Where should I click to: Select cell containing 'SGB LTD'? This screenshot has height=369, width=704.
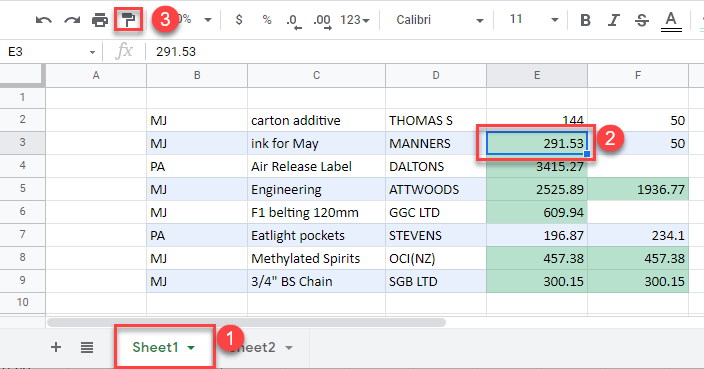click(436, 281)
